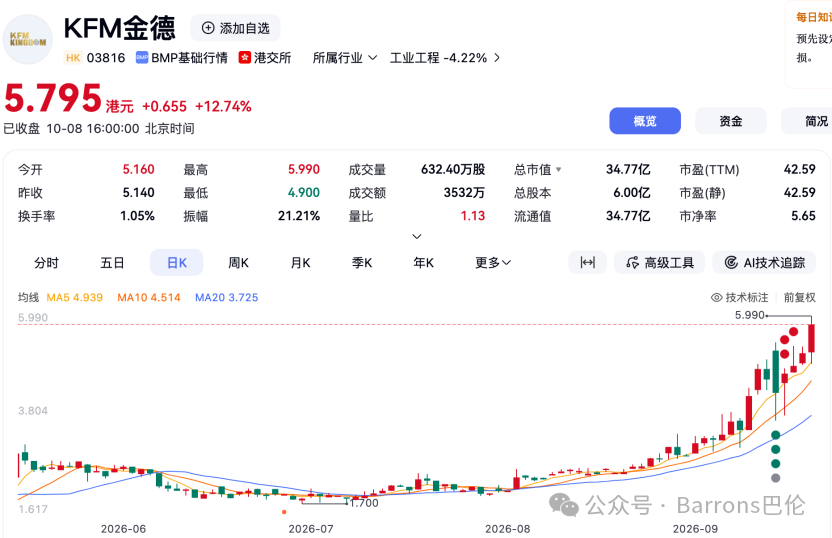Click the 港交所 Hong Kong flag icon
Viewport: 832px width, 538px height.
[x=245, y=57]
